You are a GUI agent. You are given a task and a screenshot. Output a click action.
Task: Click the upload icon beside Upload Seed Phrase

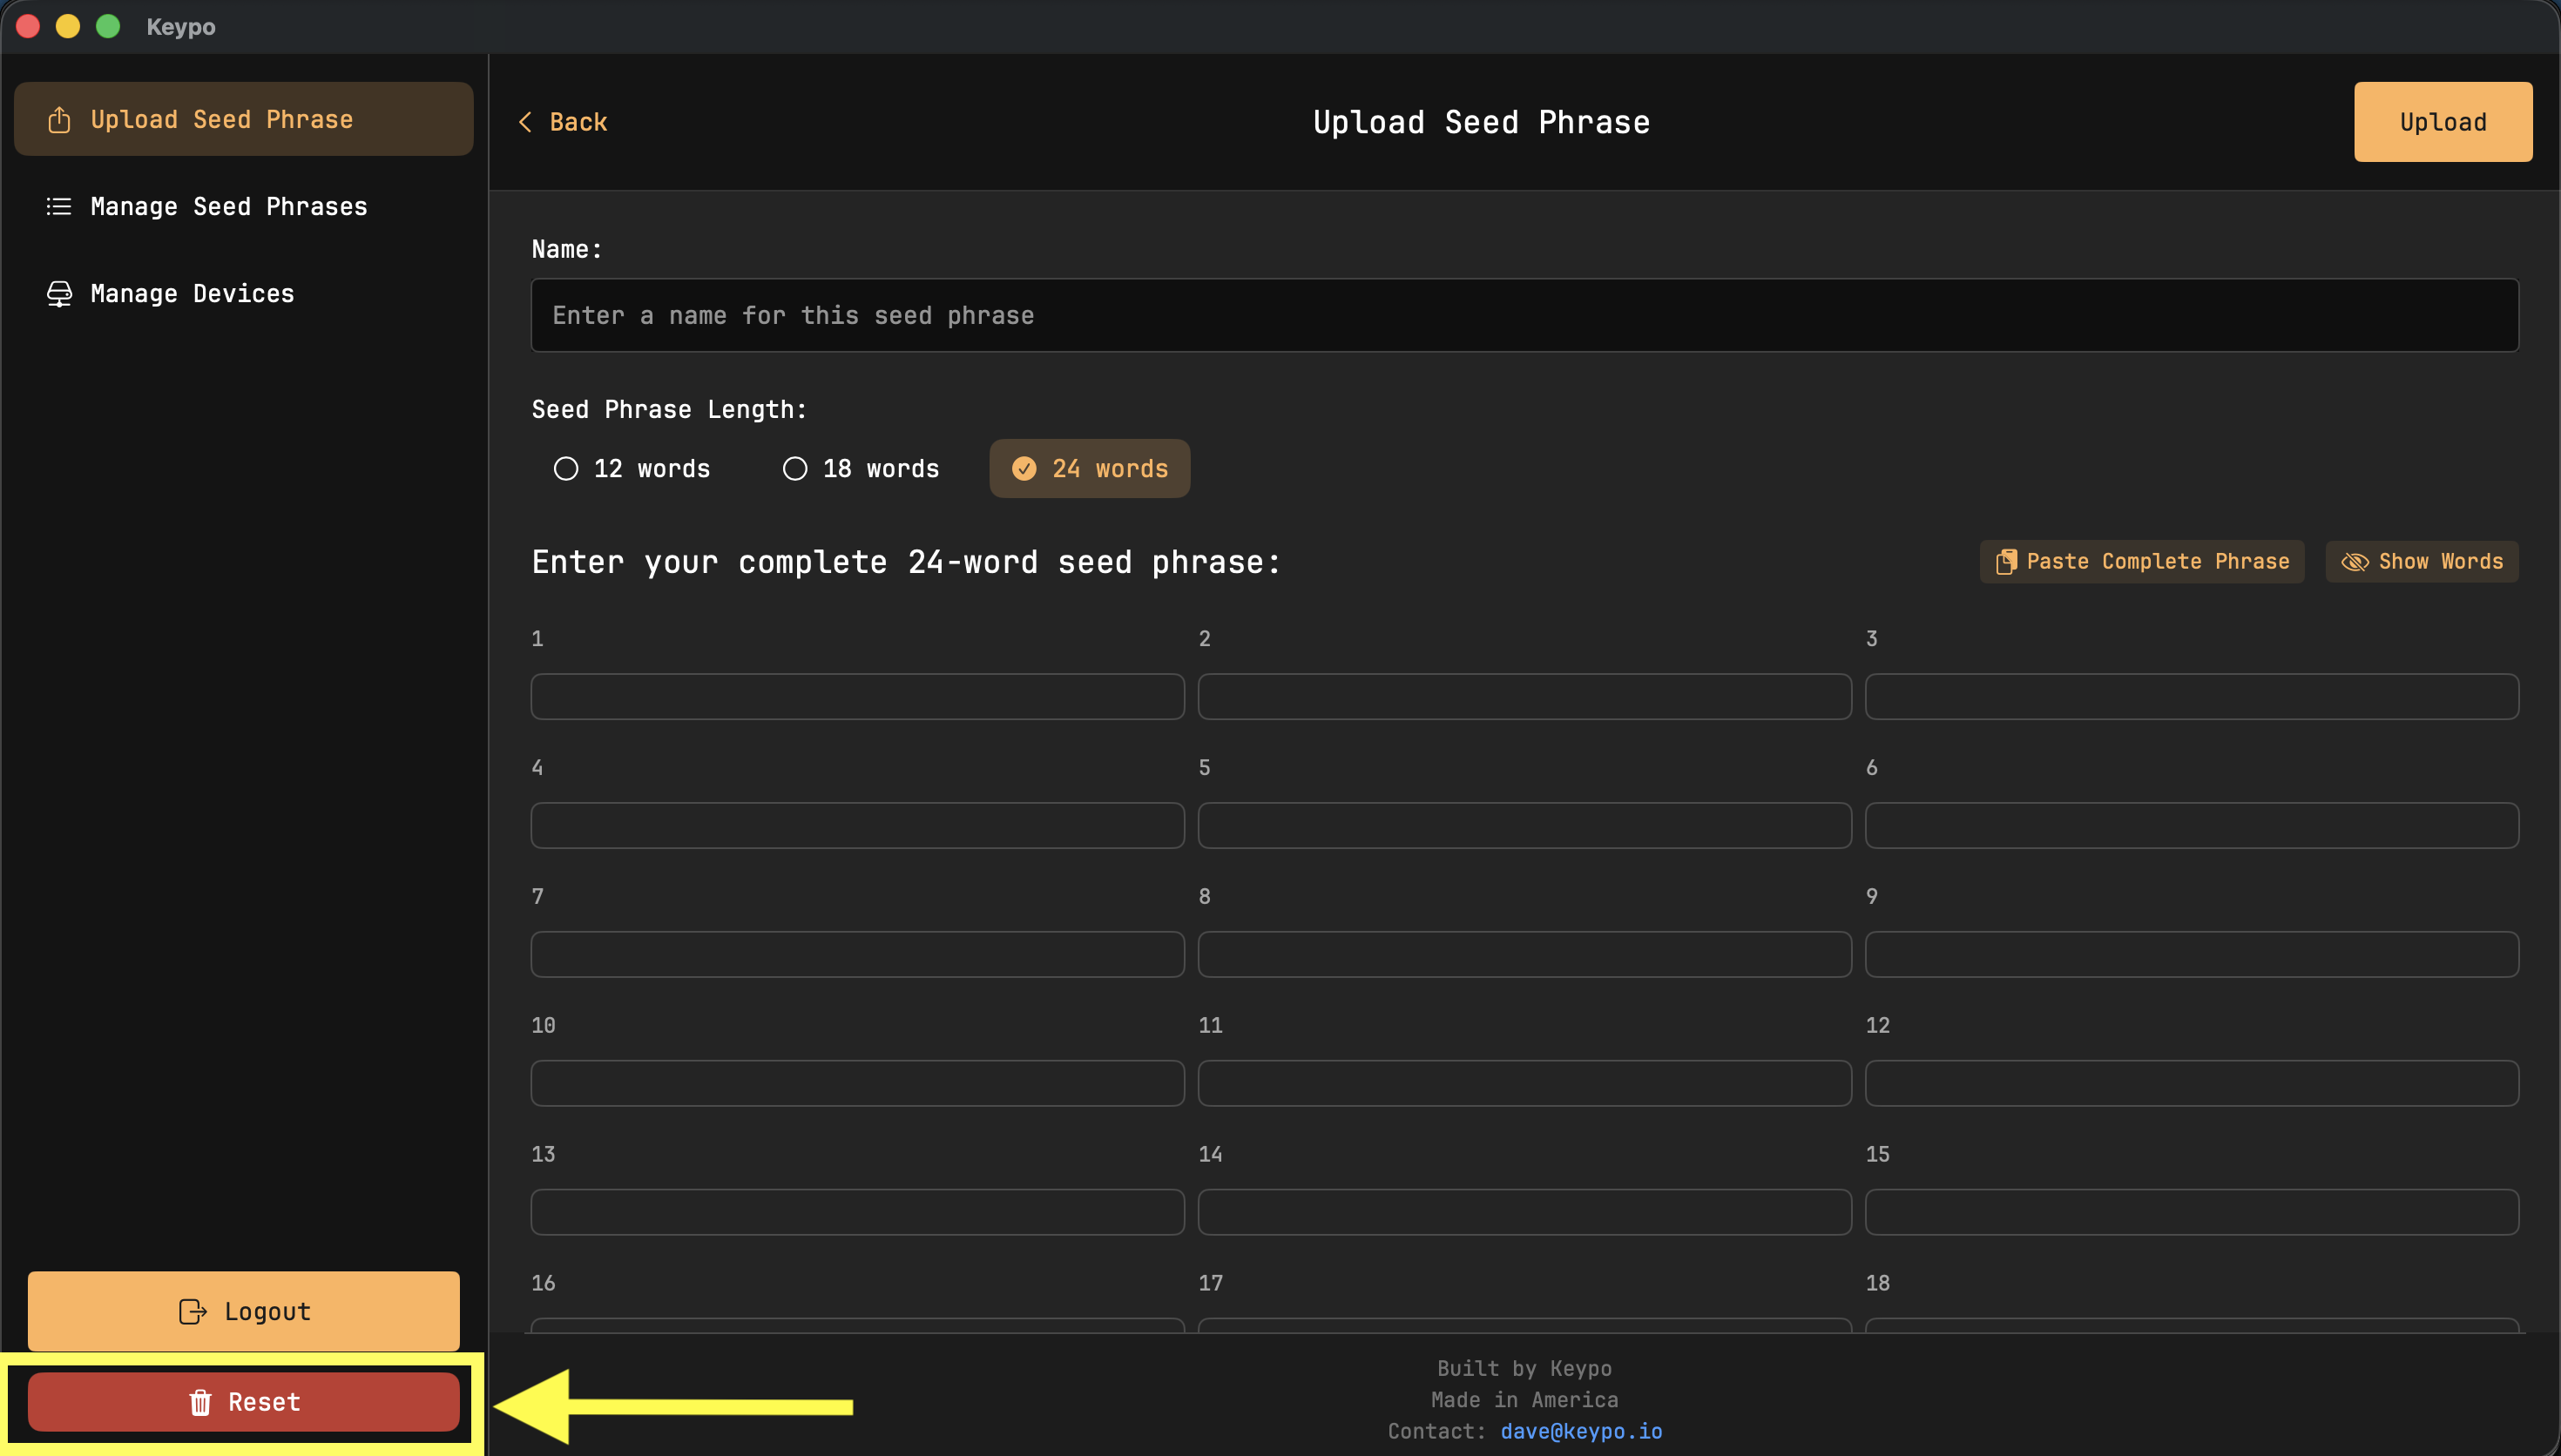coord(59,119)
